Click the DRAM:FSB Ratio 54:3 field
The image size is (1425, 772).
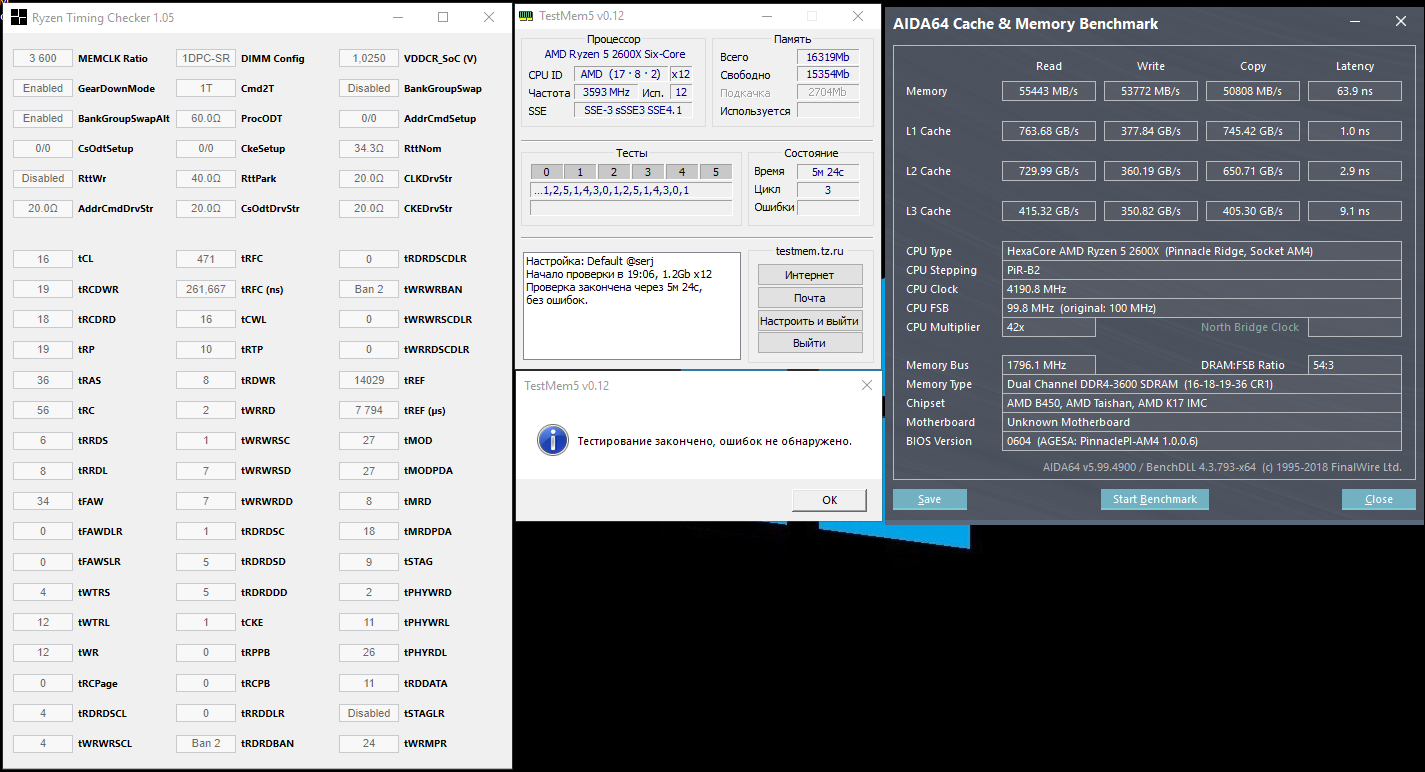point(1355,365)
